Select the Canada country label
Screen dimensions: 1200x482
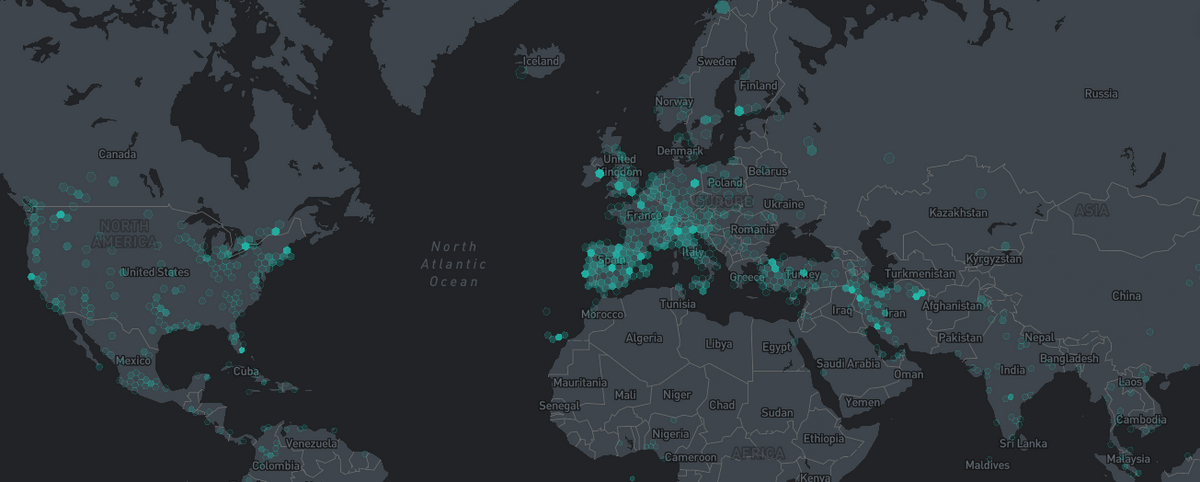point(117,155)
